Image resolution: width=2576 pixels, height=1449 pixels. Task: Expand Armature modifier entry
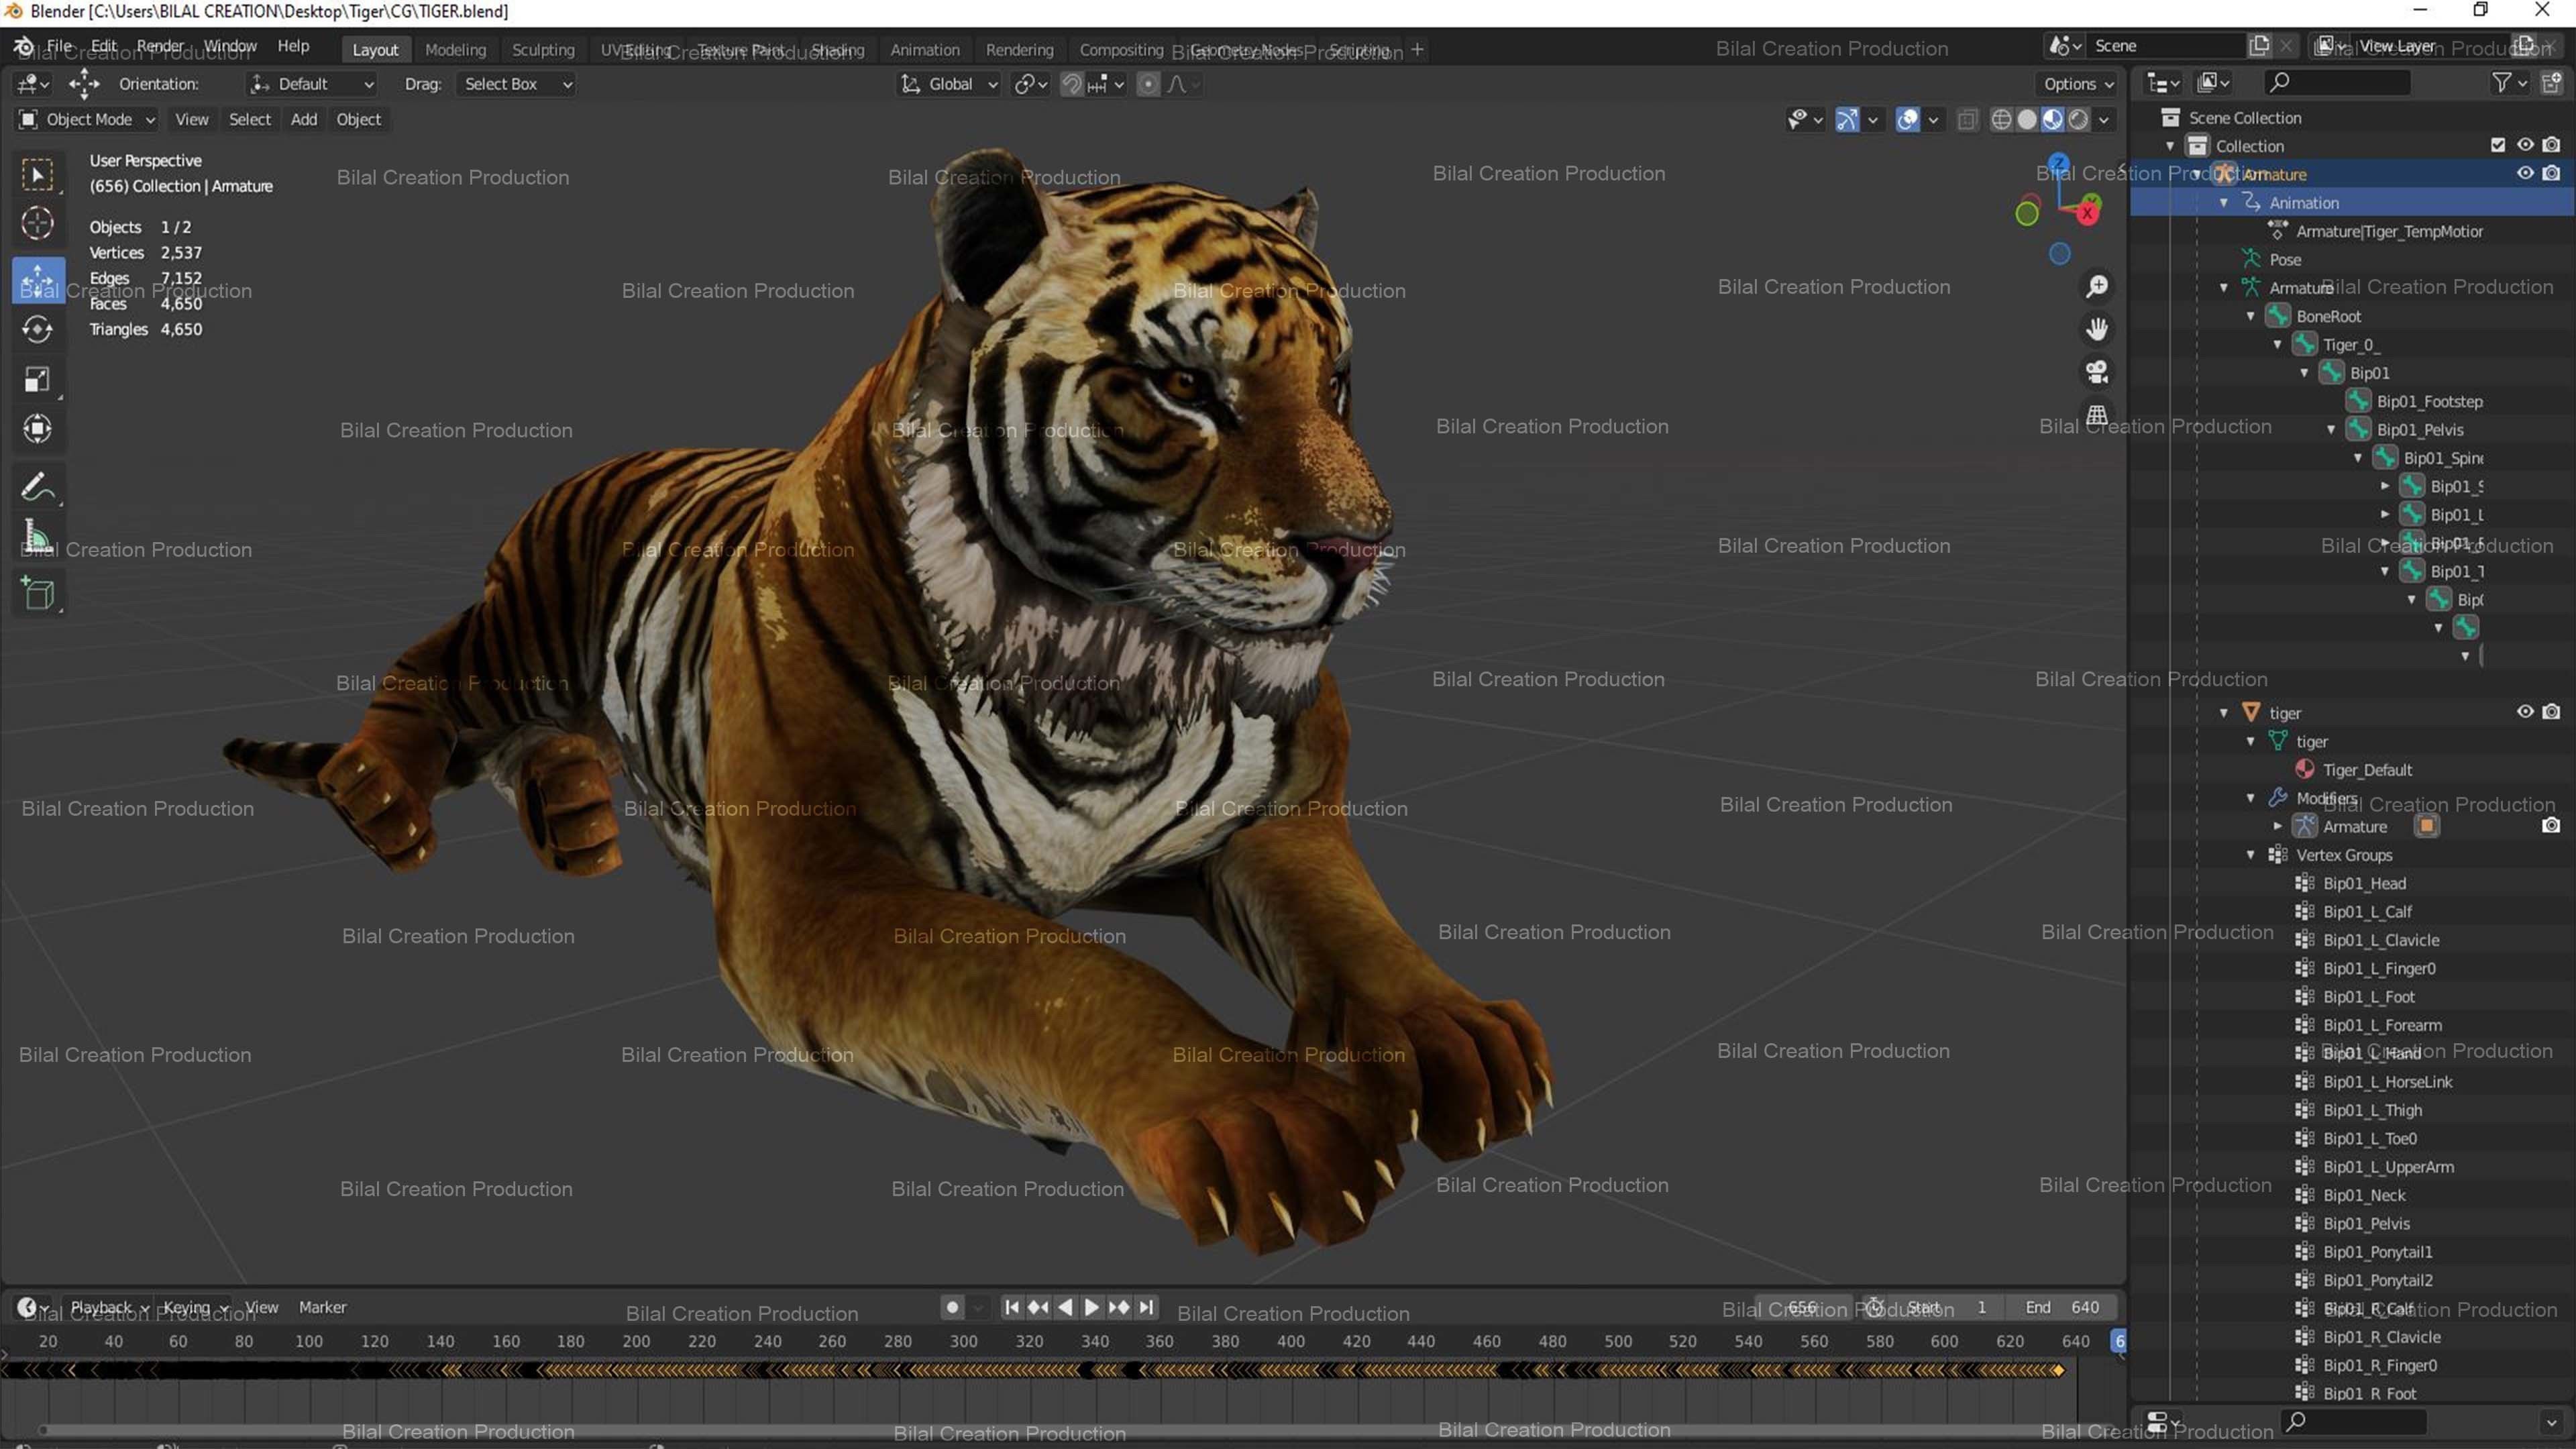2277,827
